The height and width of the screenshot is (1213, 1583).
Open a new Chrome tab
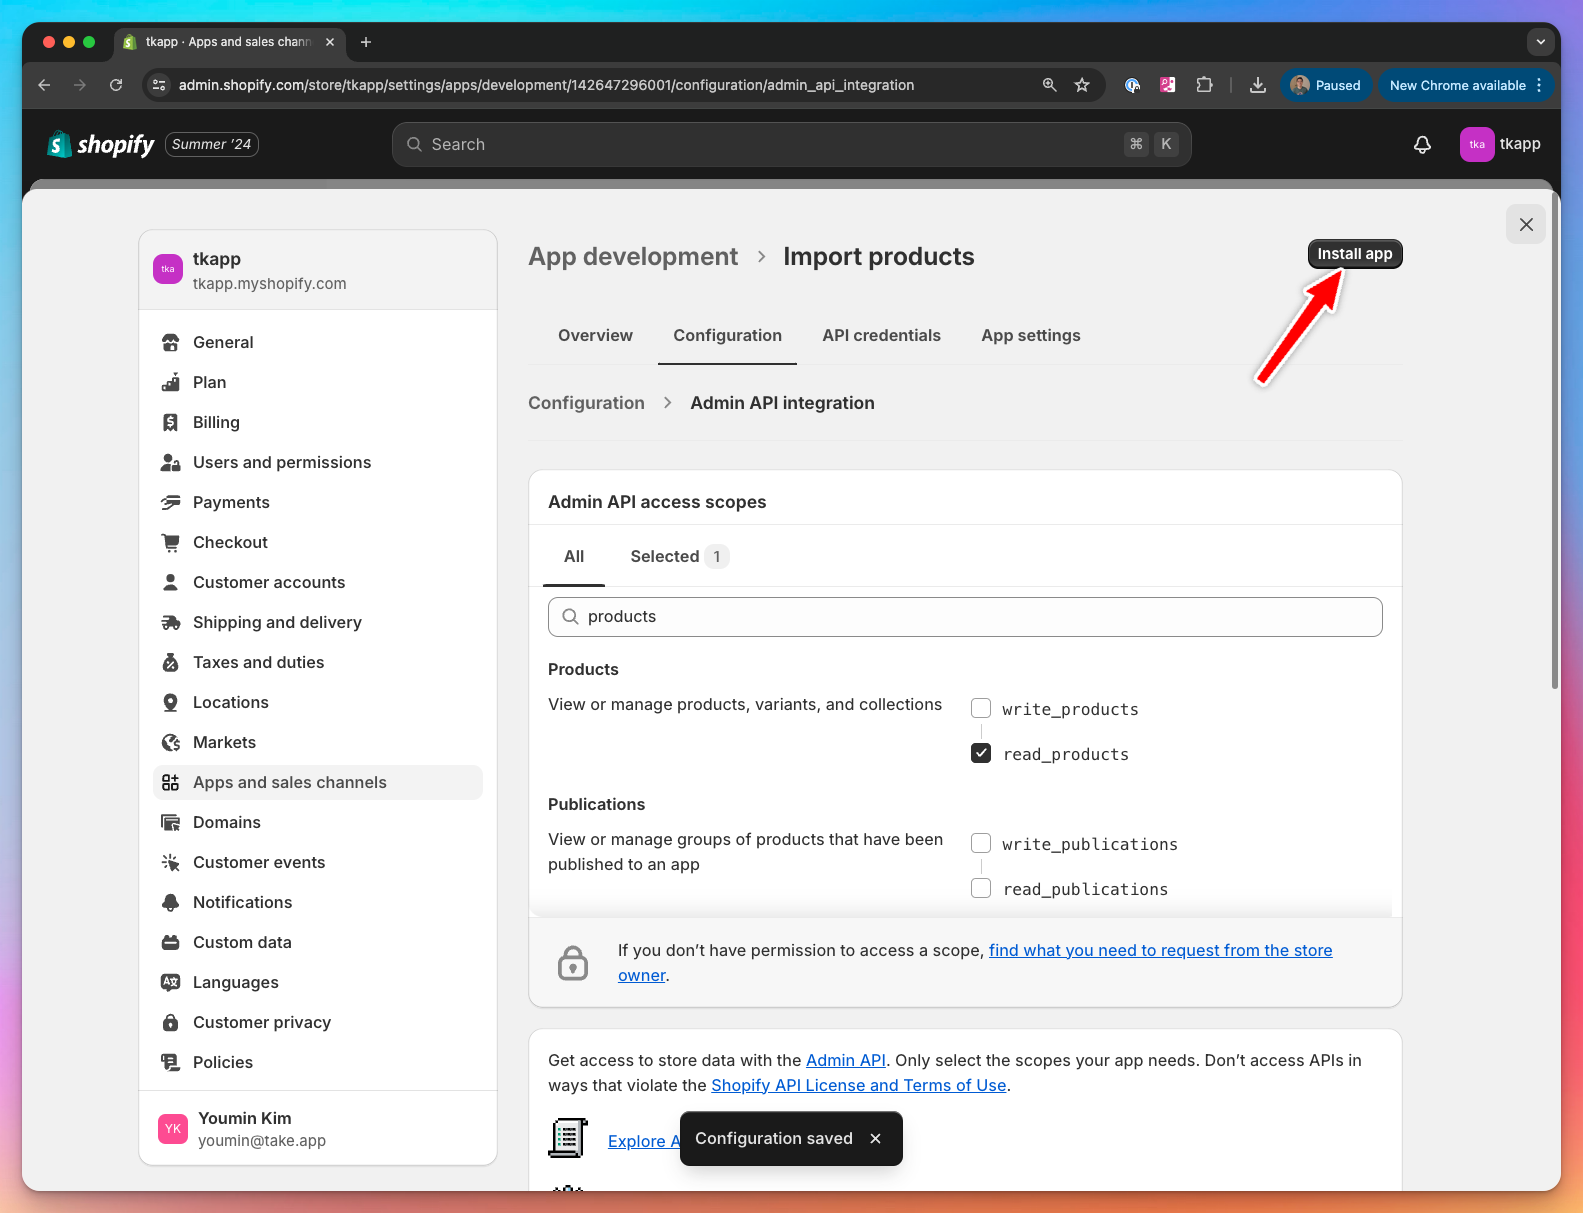coord(366,42)
